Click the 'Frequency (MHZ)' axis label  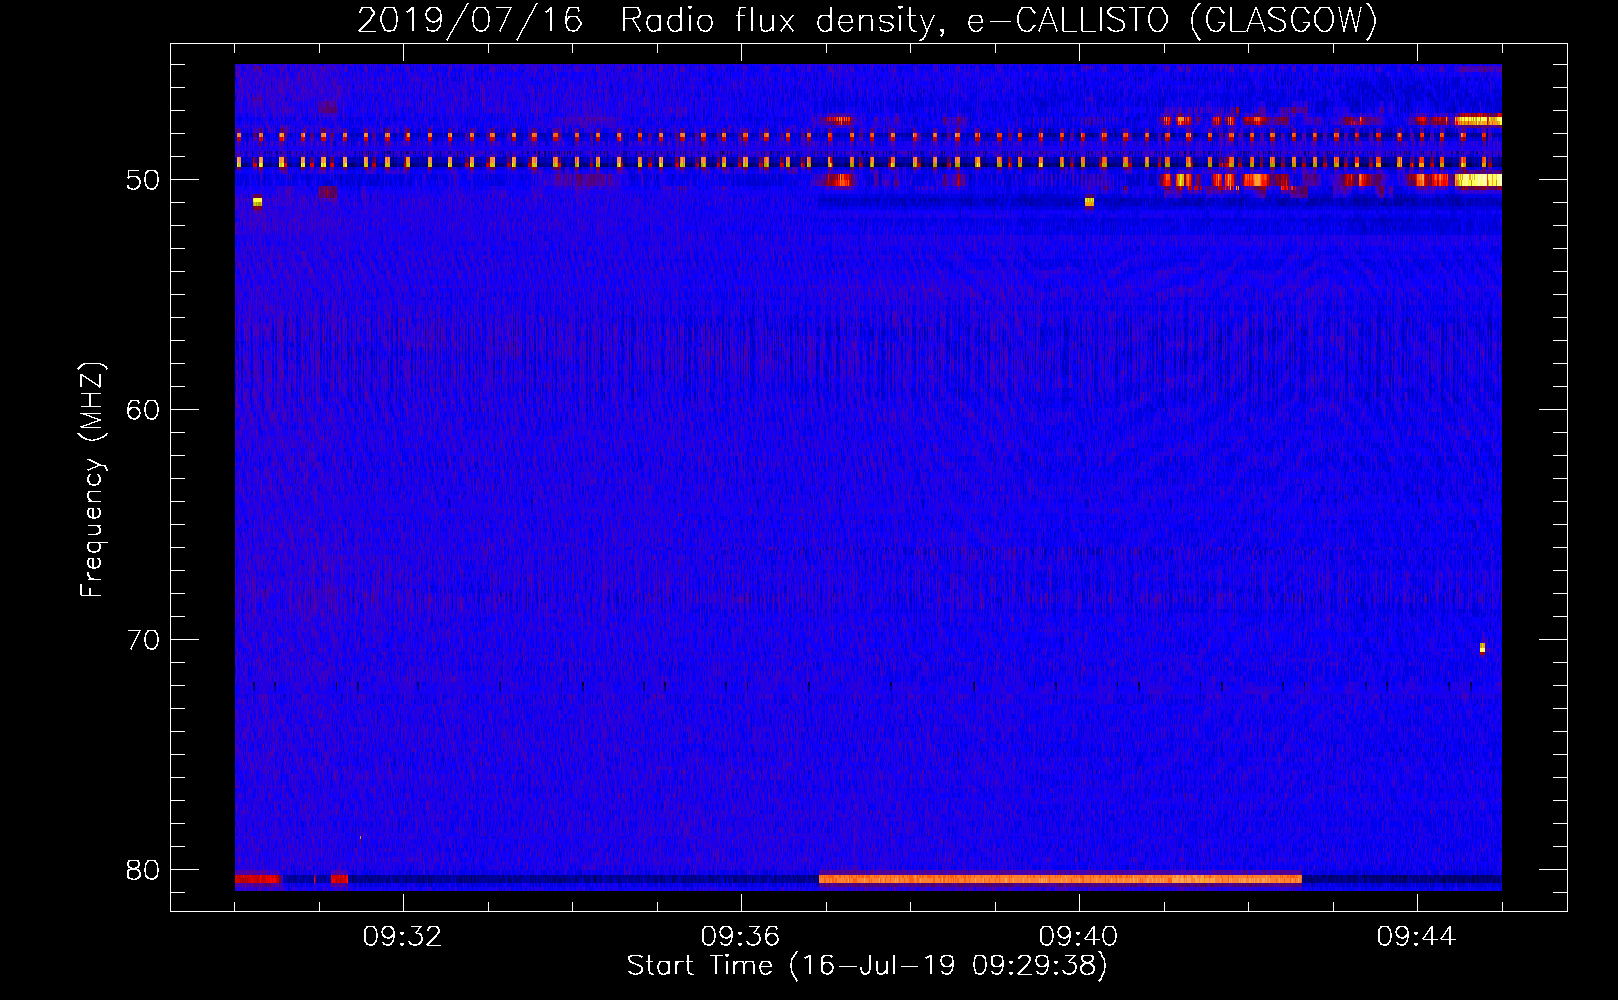click(92, 480)
